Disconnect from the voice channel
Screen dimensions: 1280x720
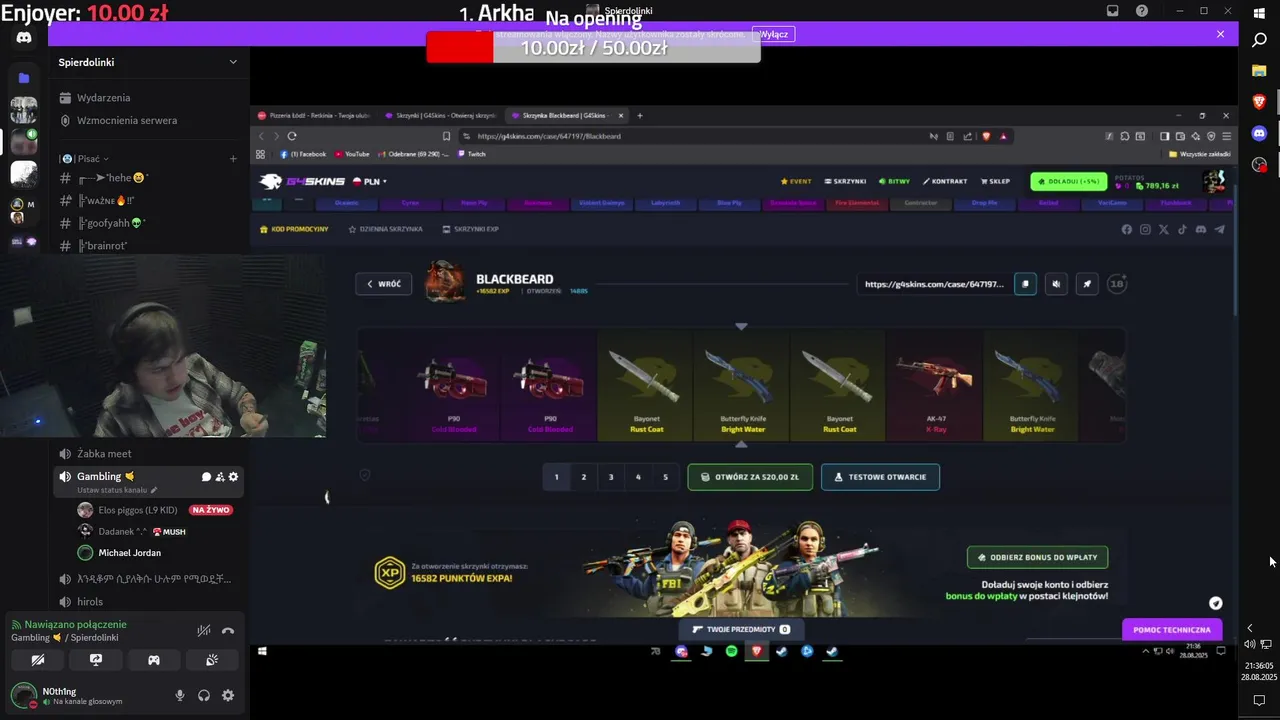[x=228, y=631]
